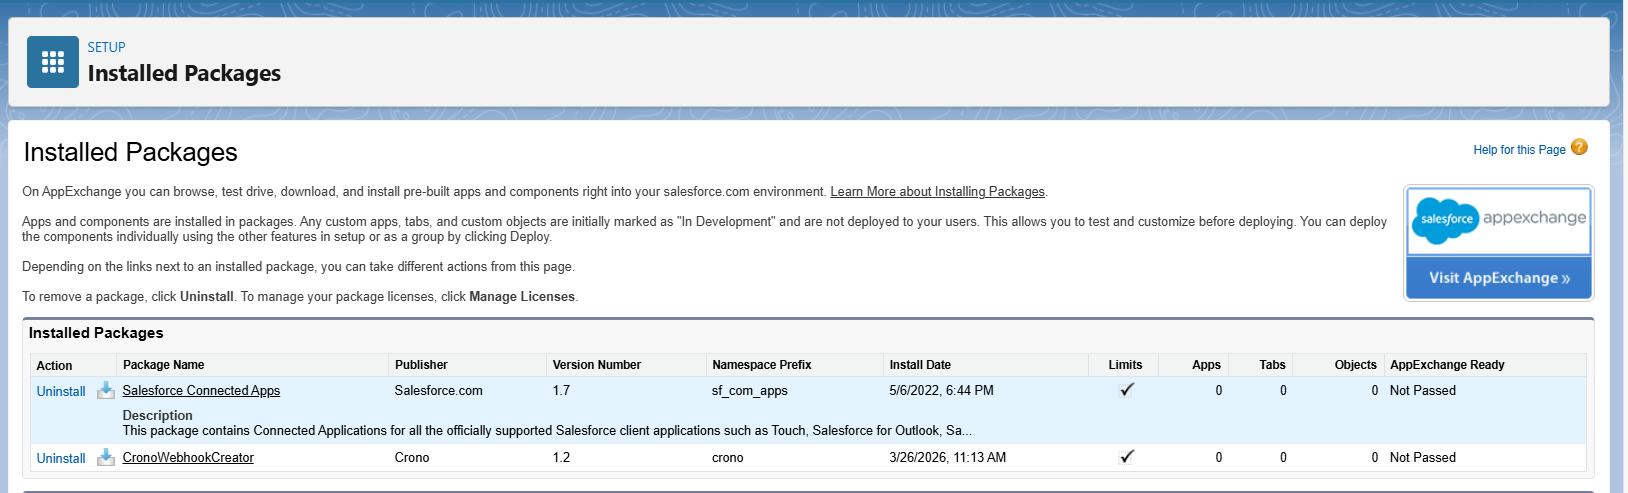Screen dimensions: 1628x493
Task: Click the Salesforce.com publisher cell
Action: (438, 391)
